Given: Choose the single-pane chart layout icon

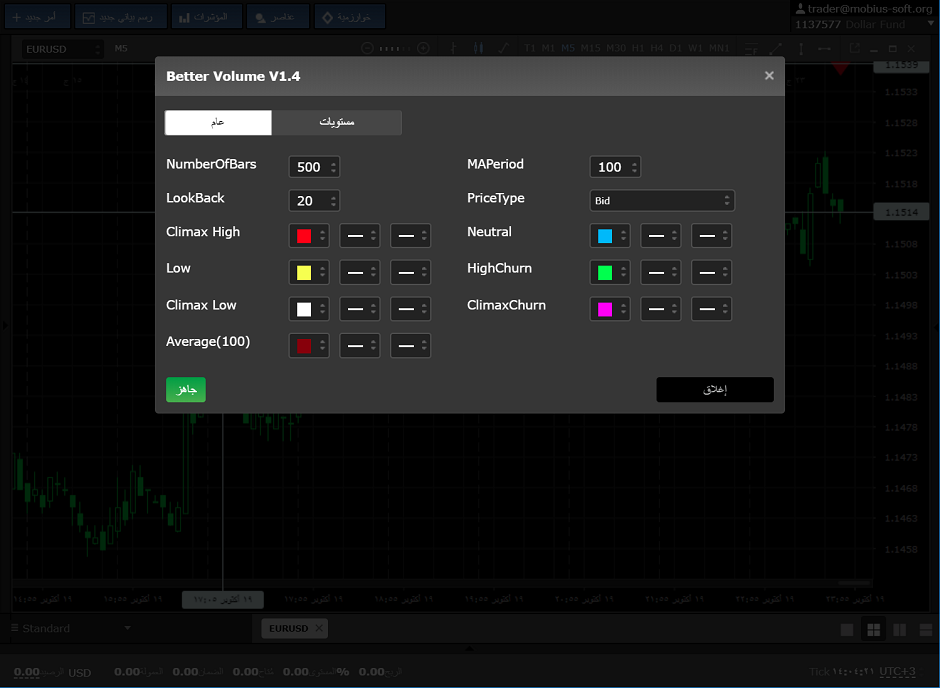Looking at the screenshot, I should click(x=847, y=629).
